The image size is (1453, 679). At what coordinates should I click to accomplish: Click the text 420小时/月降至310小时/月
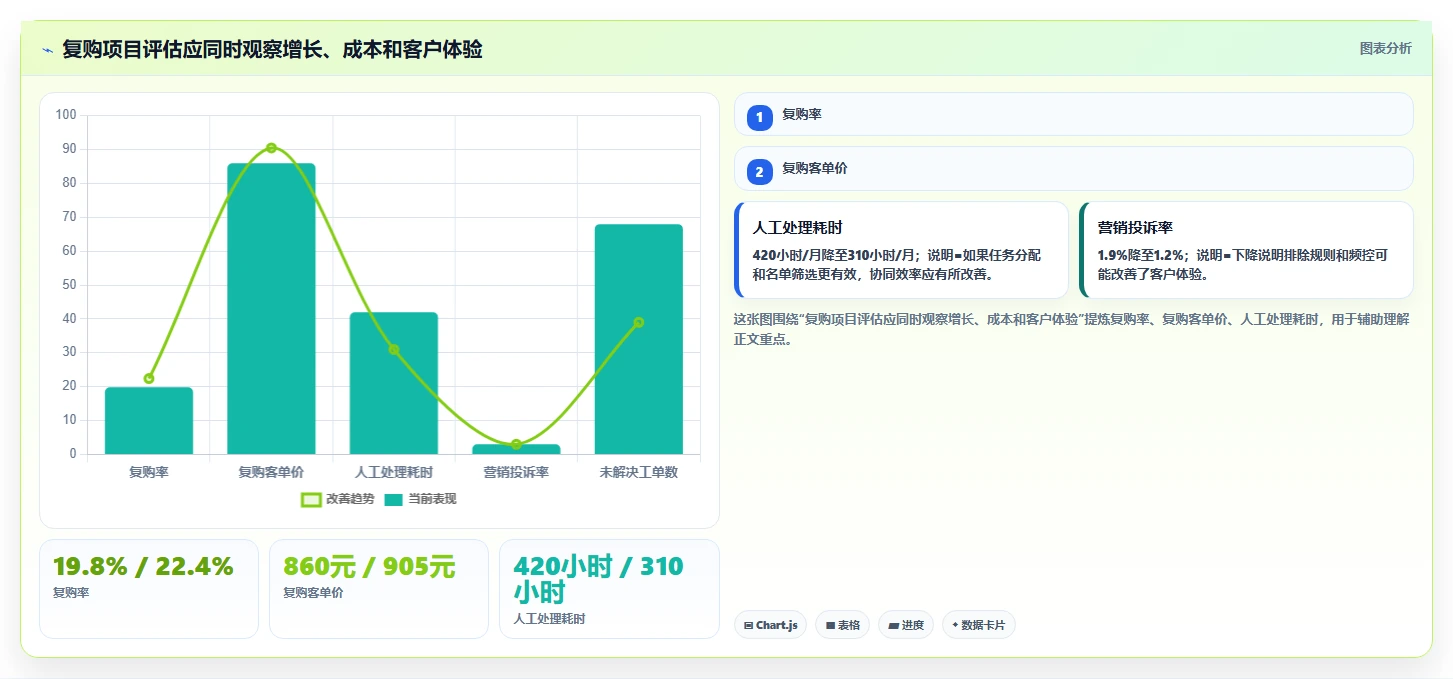pyautogui.click(x=835, y=255)
